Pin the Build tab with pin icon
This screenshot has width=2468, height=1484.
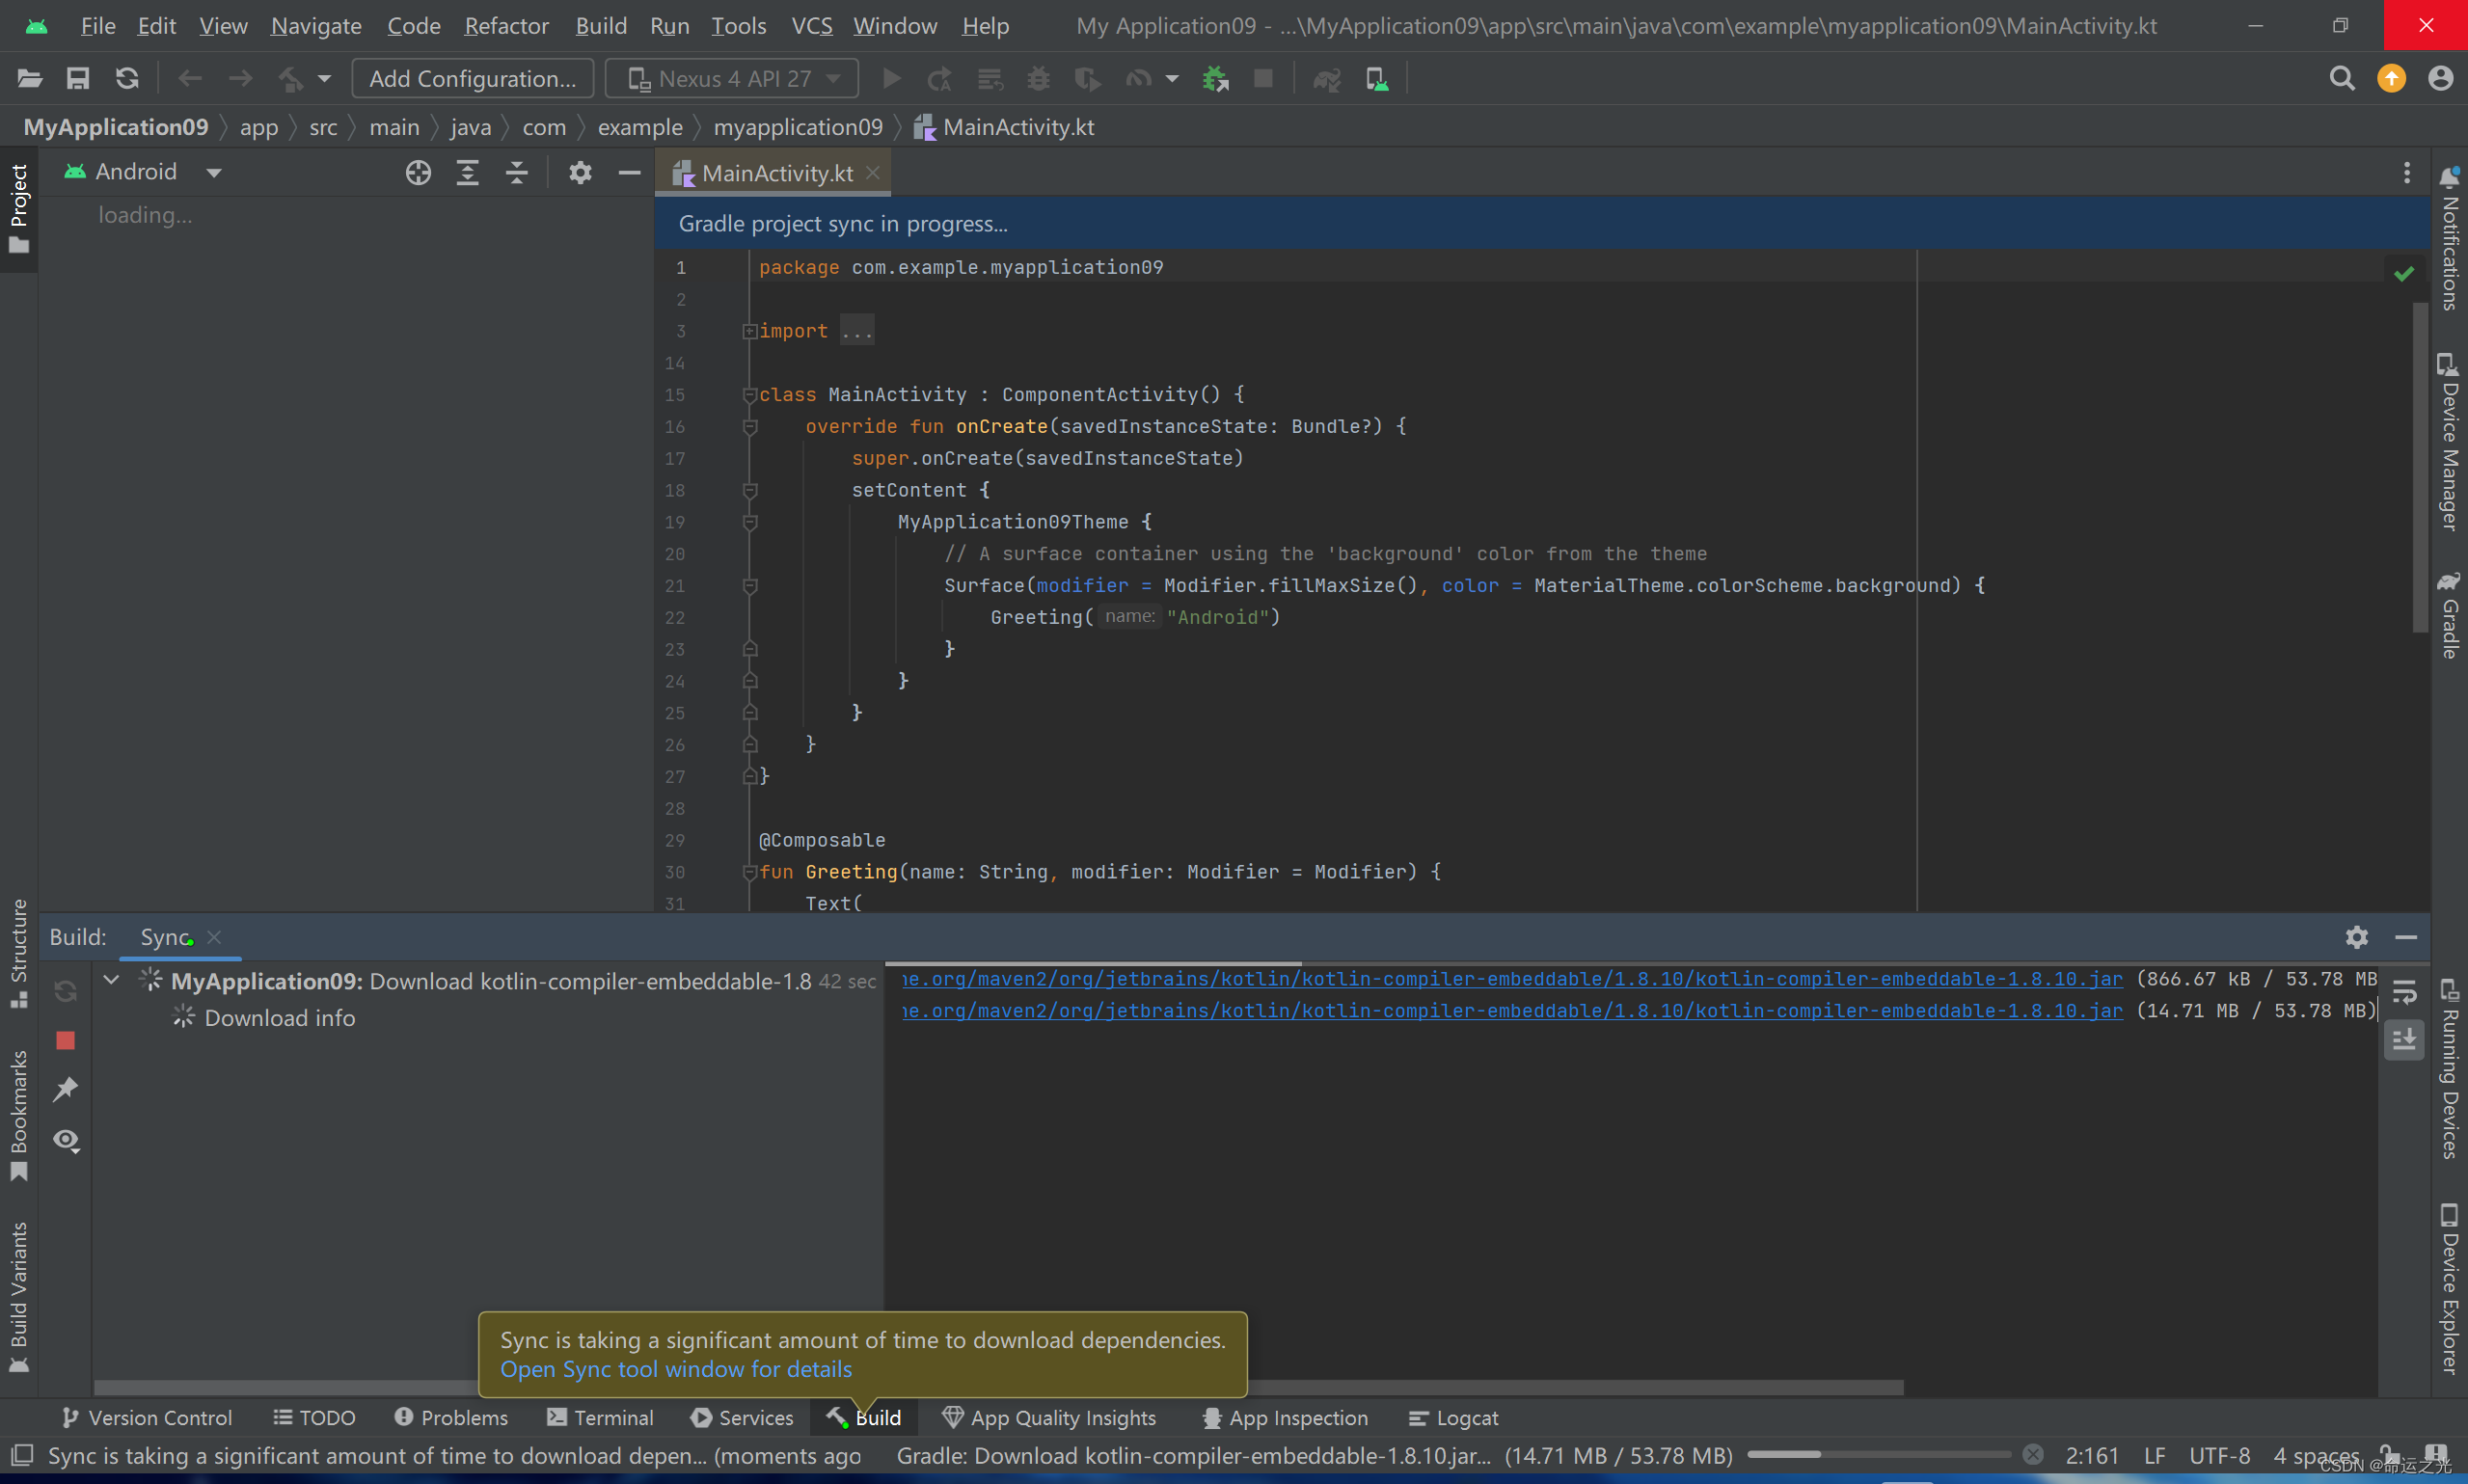[66, 1089]
